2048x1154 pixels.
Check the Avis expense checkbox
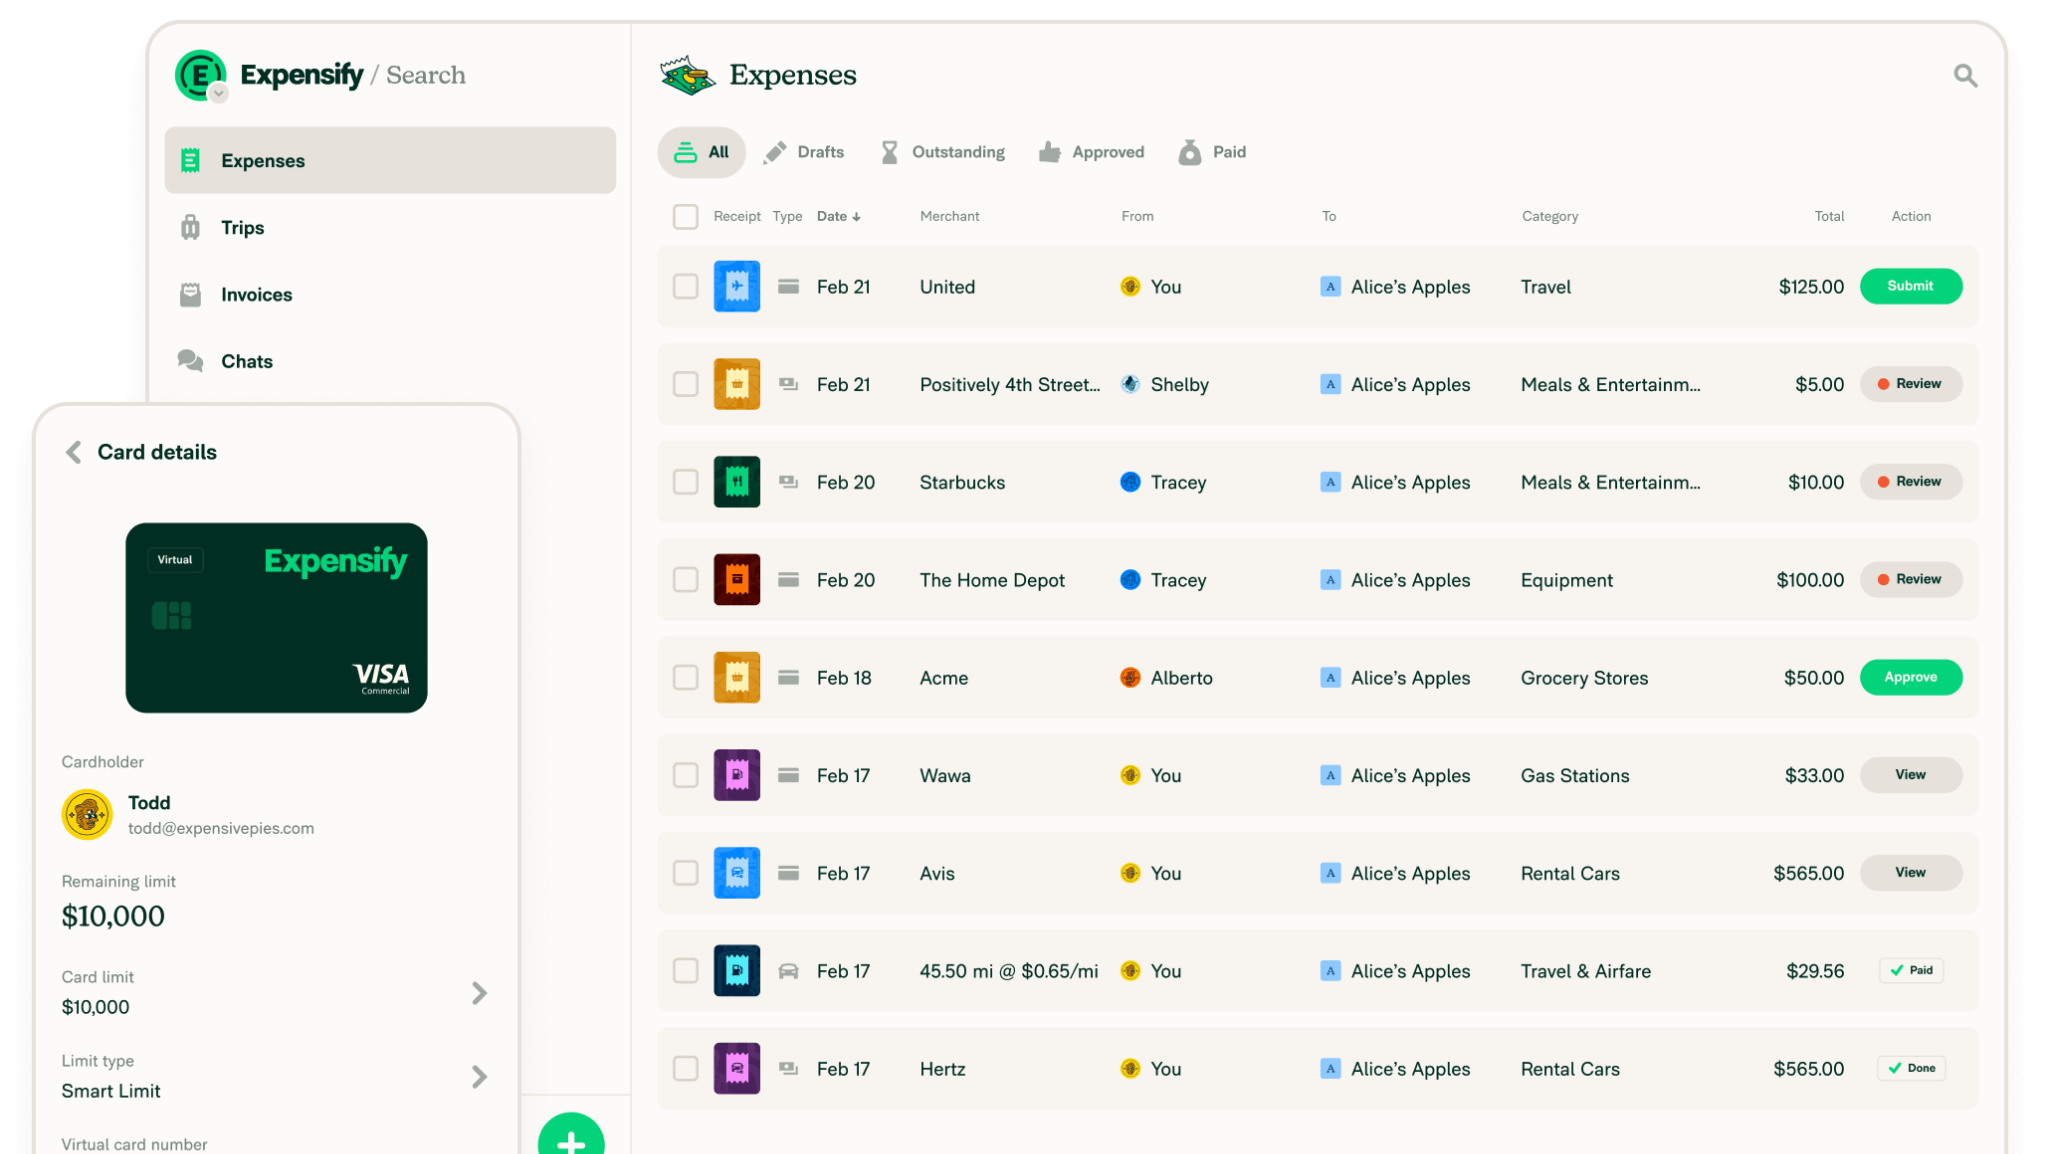(x=685, y=873)
